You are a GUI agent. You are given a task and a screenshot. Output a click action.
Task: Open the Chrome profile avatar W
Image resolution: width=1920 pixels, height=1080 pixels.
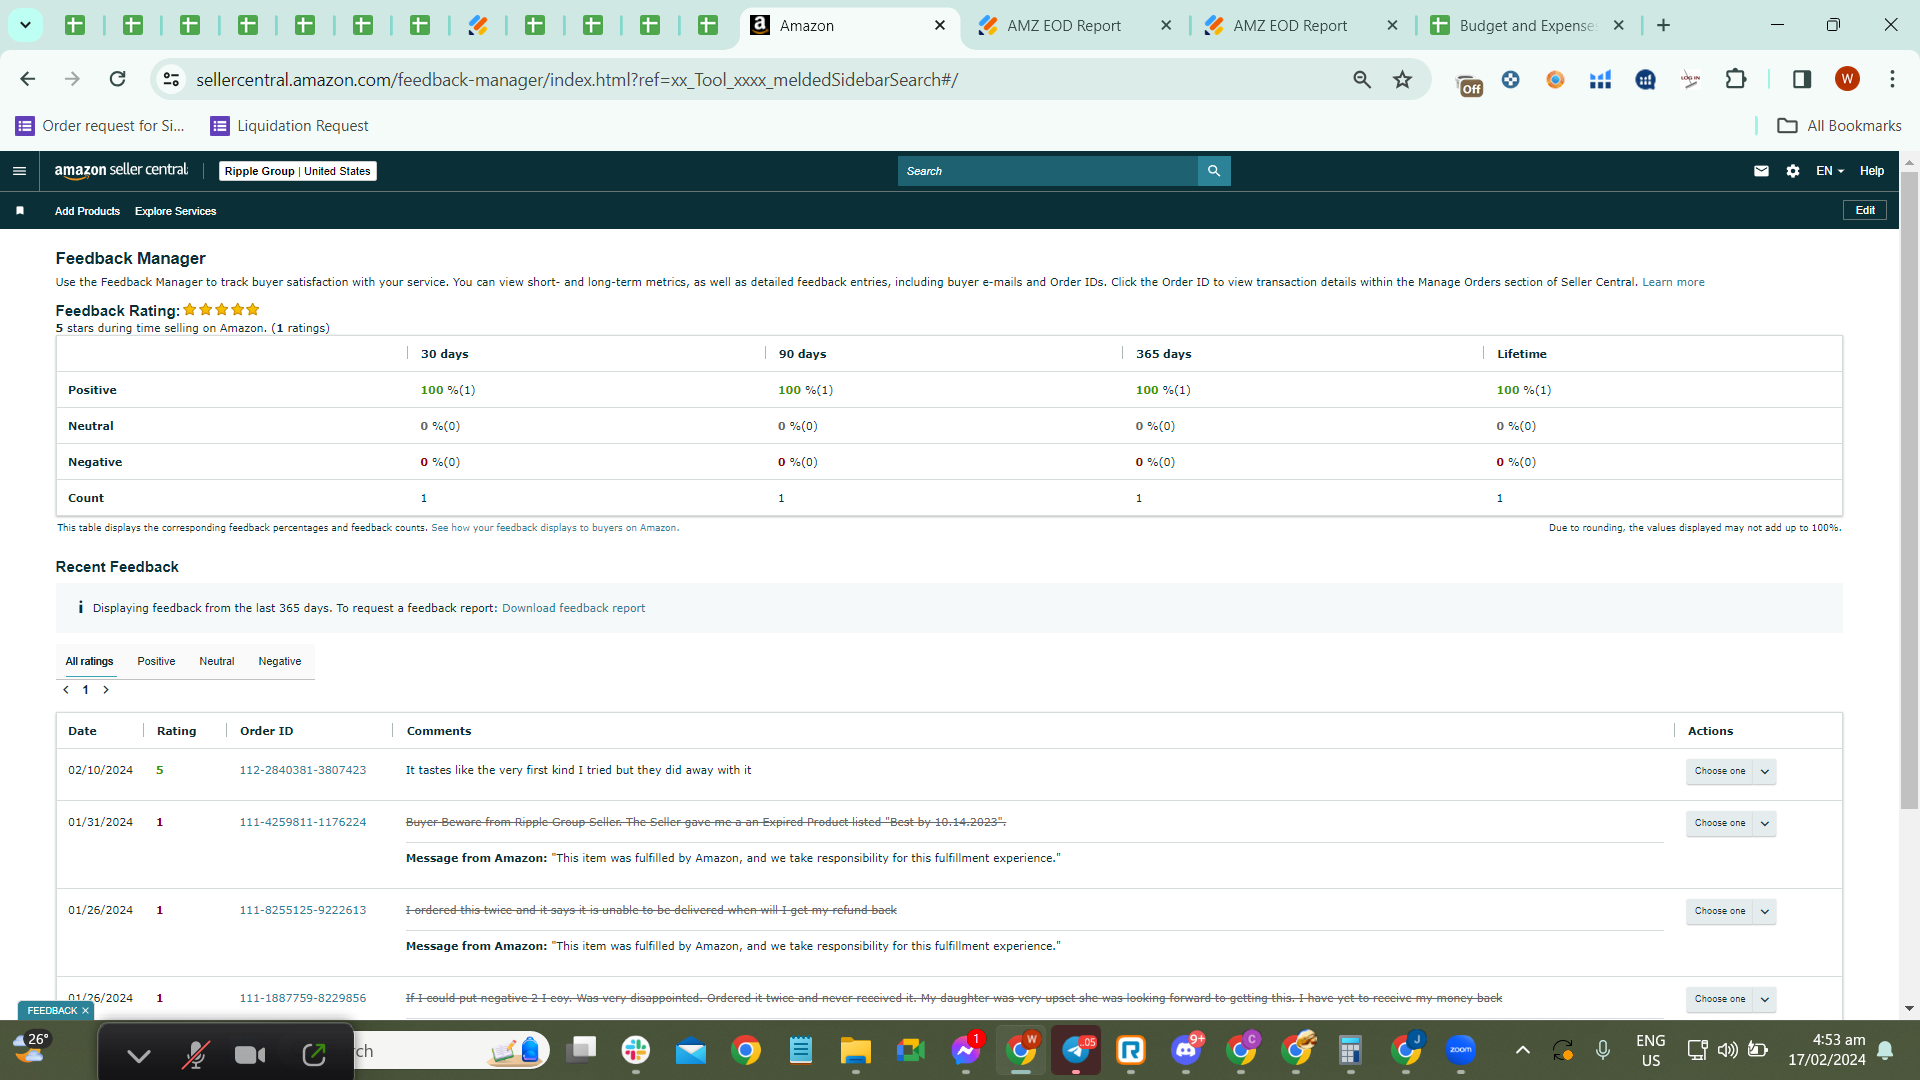(x=1847, y=79)
